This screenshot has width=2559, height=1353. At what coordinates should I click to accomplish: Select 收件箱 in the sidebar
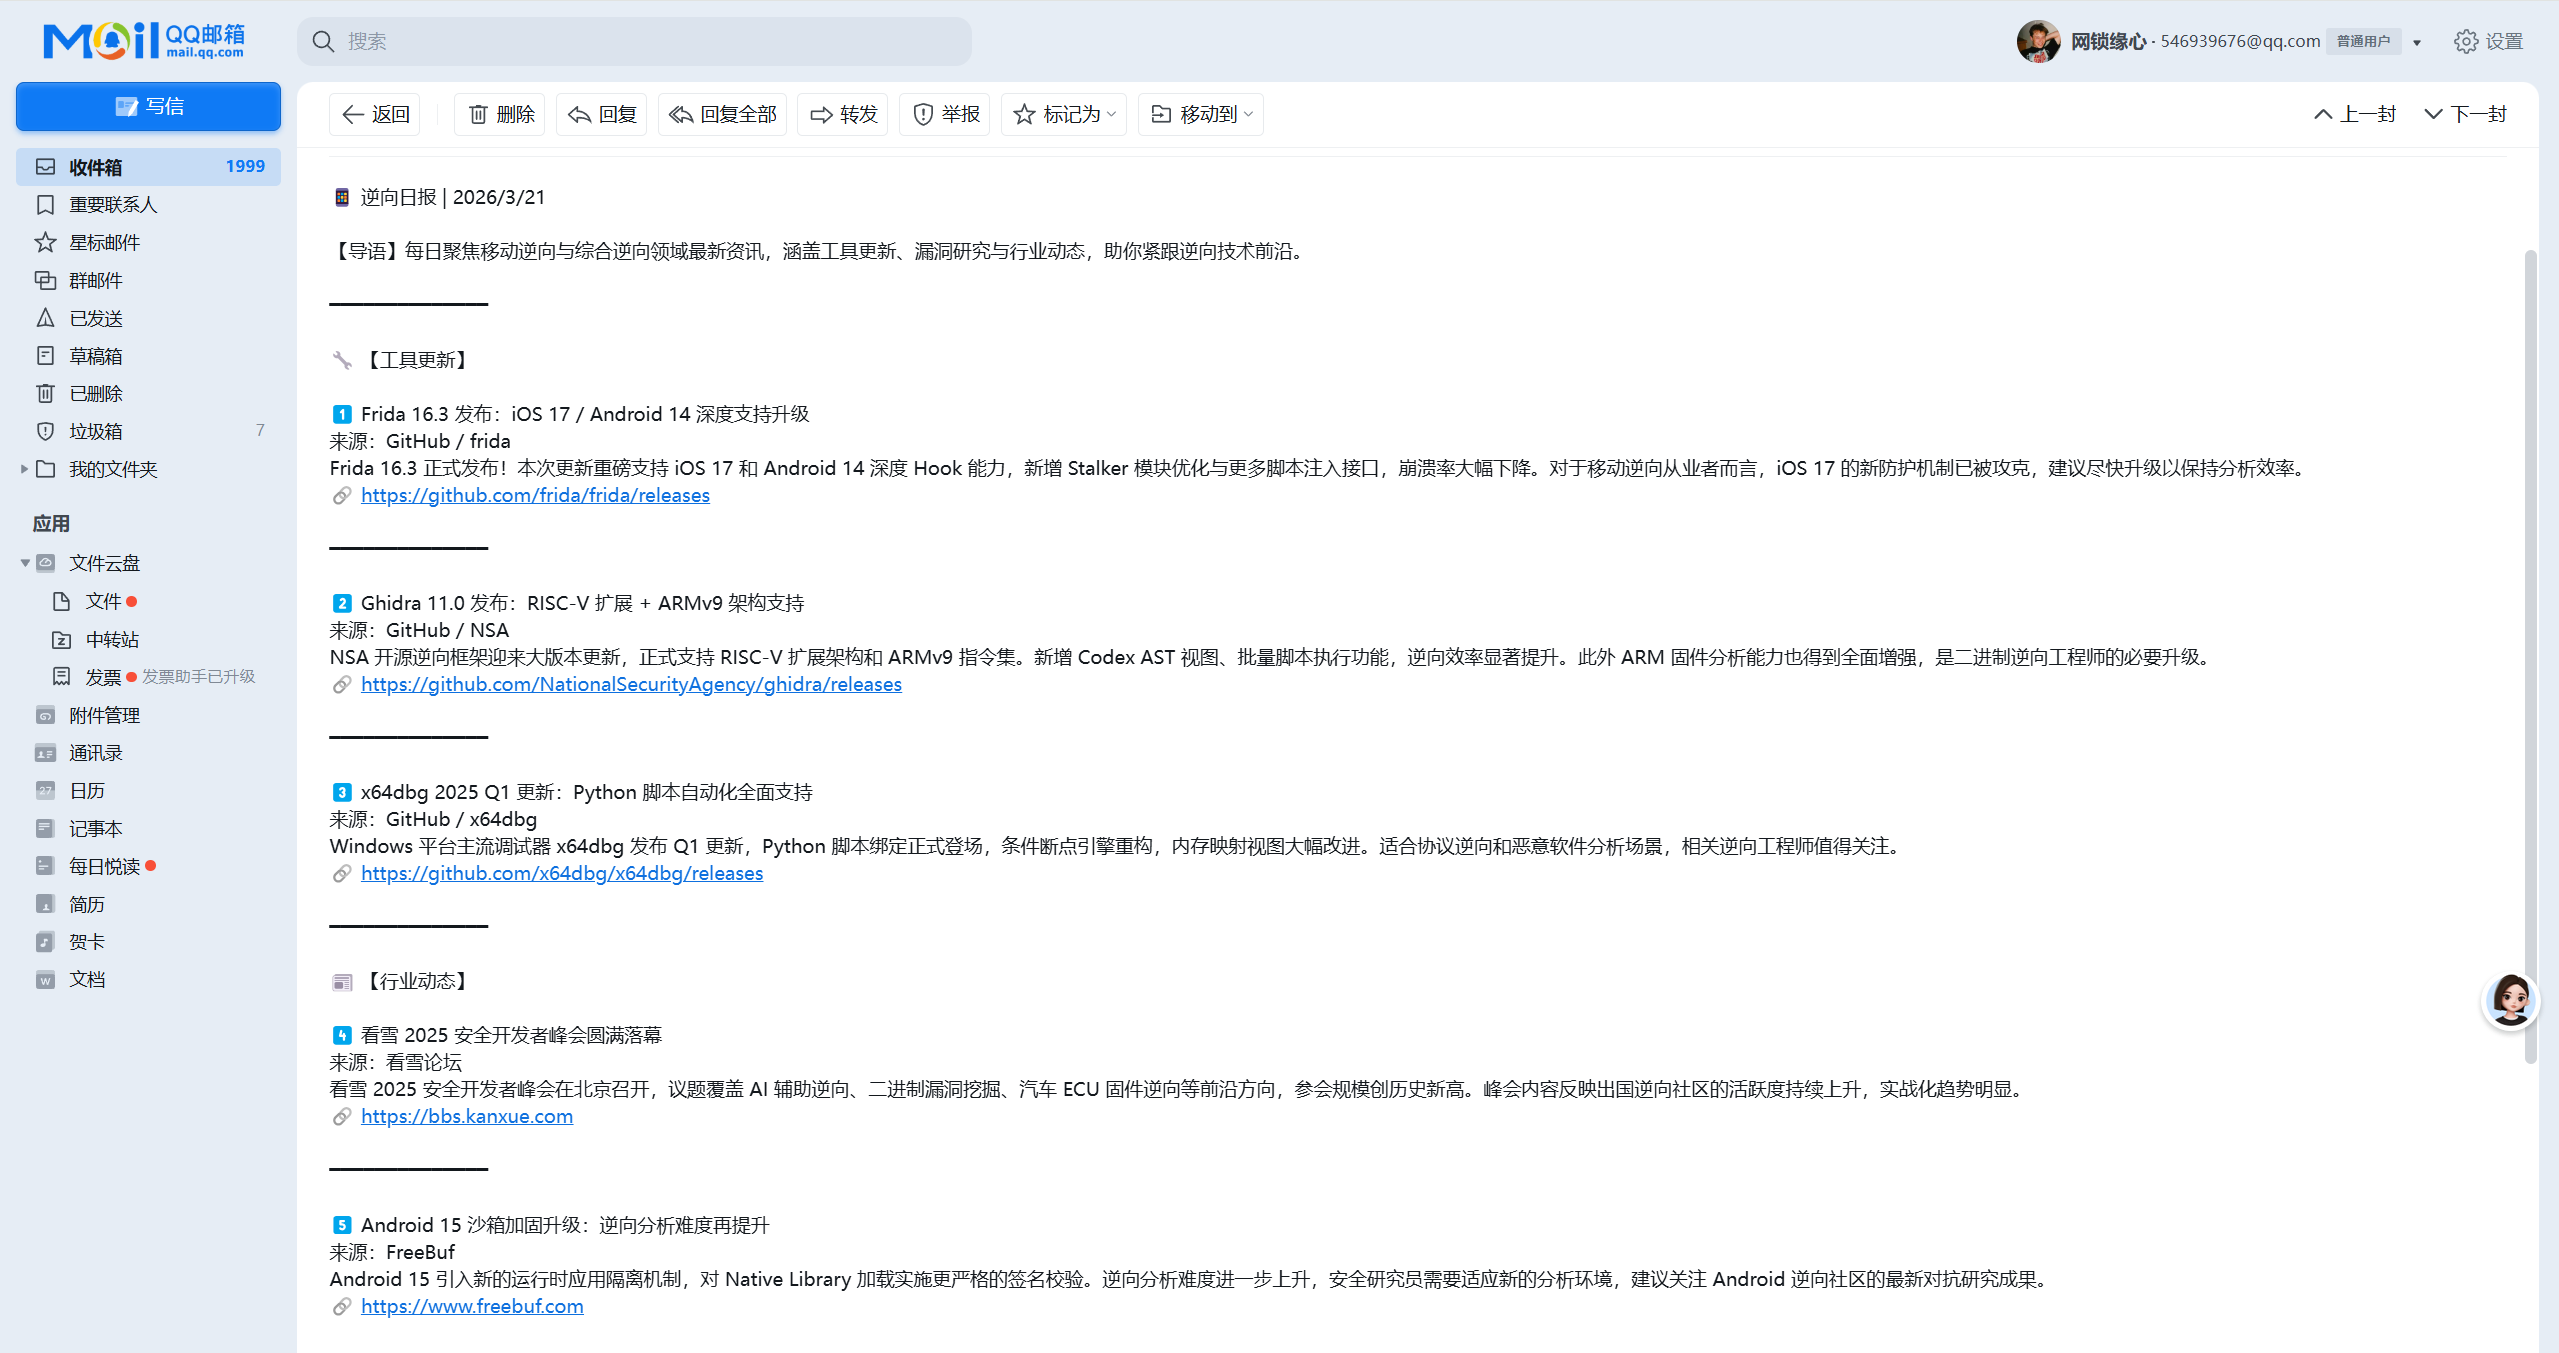coord(96,167)
